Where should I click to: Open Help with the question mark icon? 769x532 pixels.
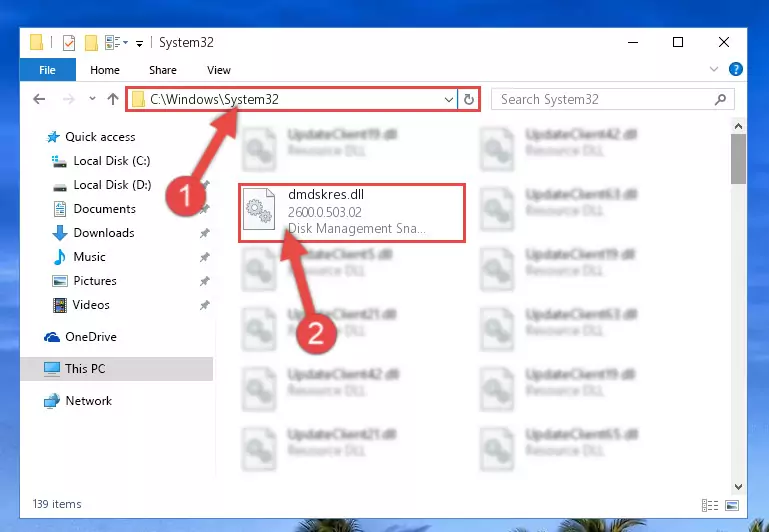click(735, 69)
